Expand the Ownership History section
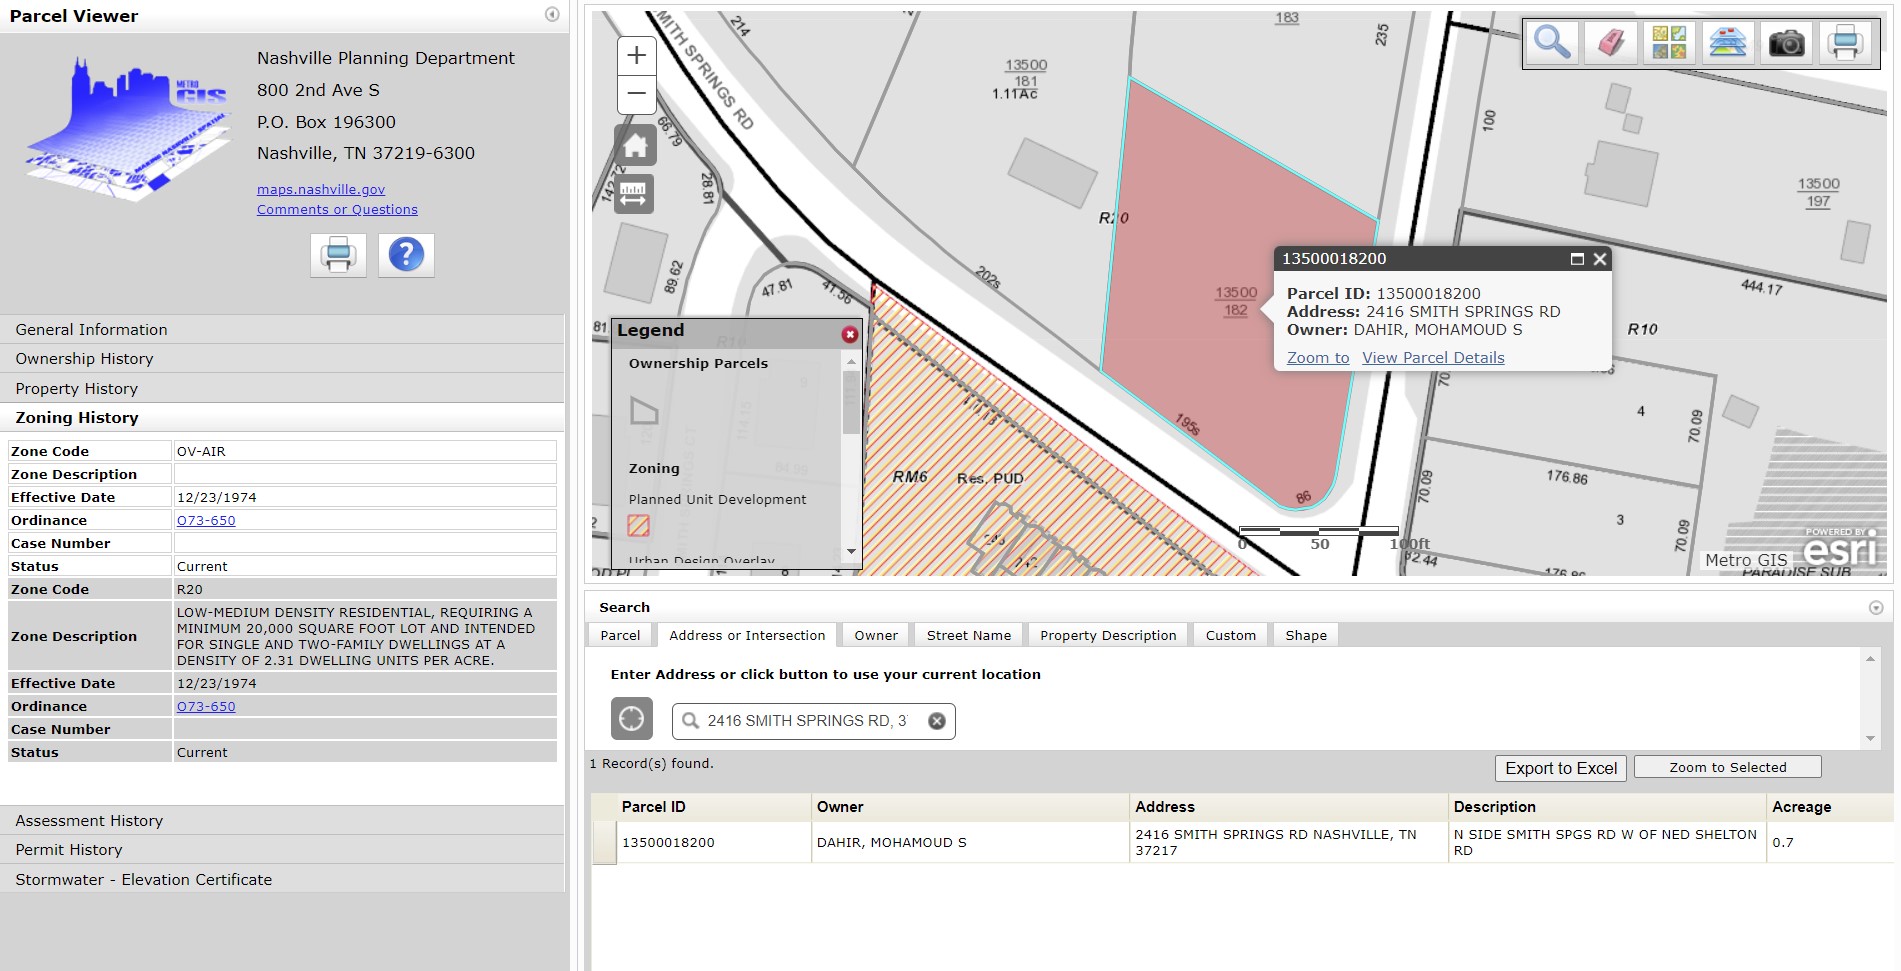Image resolution: width=1901 pixels, height=971 pixels. click(282, 358)
